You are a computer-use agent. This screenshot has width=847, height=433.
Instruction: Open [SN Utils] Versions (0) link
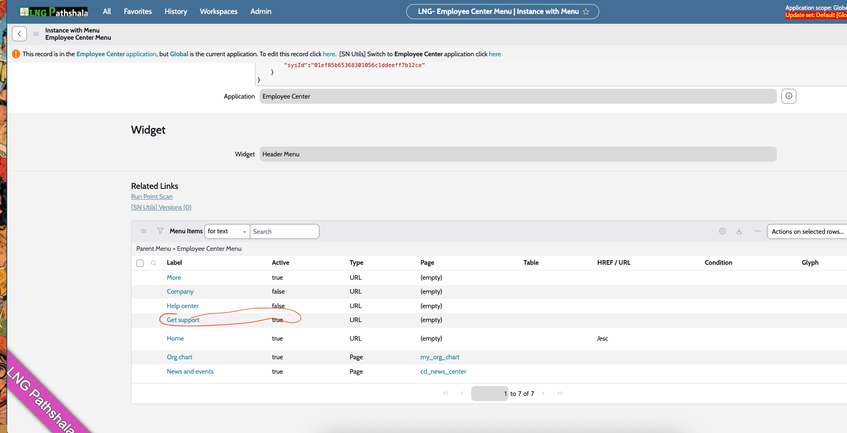161,207
